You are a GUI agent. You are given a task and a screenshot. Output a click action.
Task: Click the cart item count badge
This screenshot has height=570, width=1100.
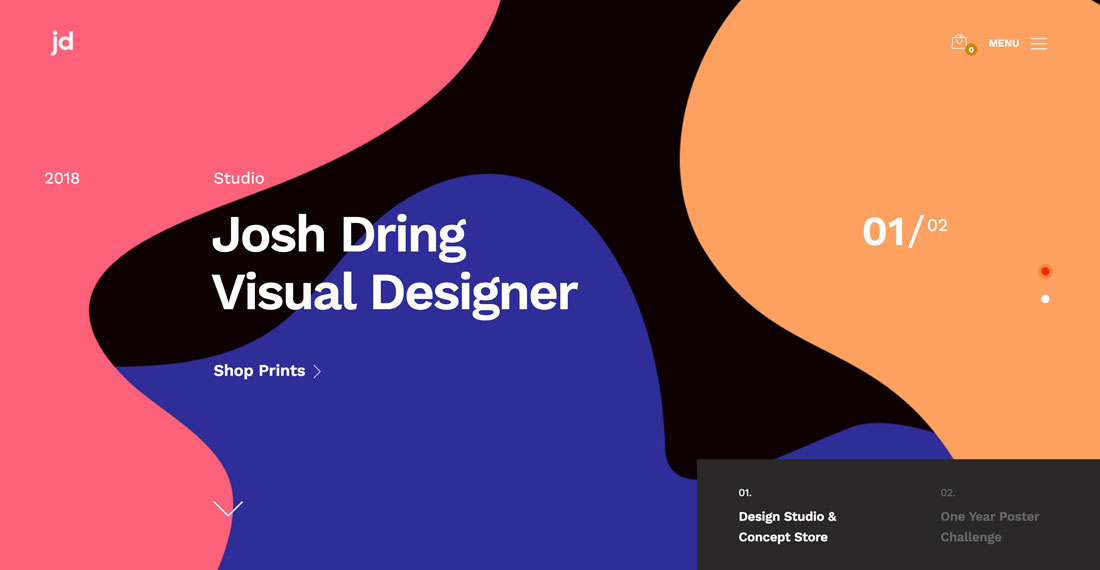(x=971, y=50)
